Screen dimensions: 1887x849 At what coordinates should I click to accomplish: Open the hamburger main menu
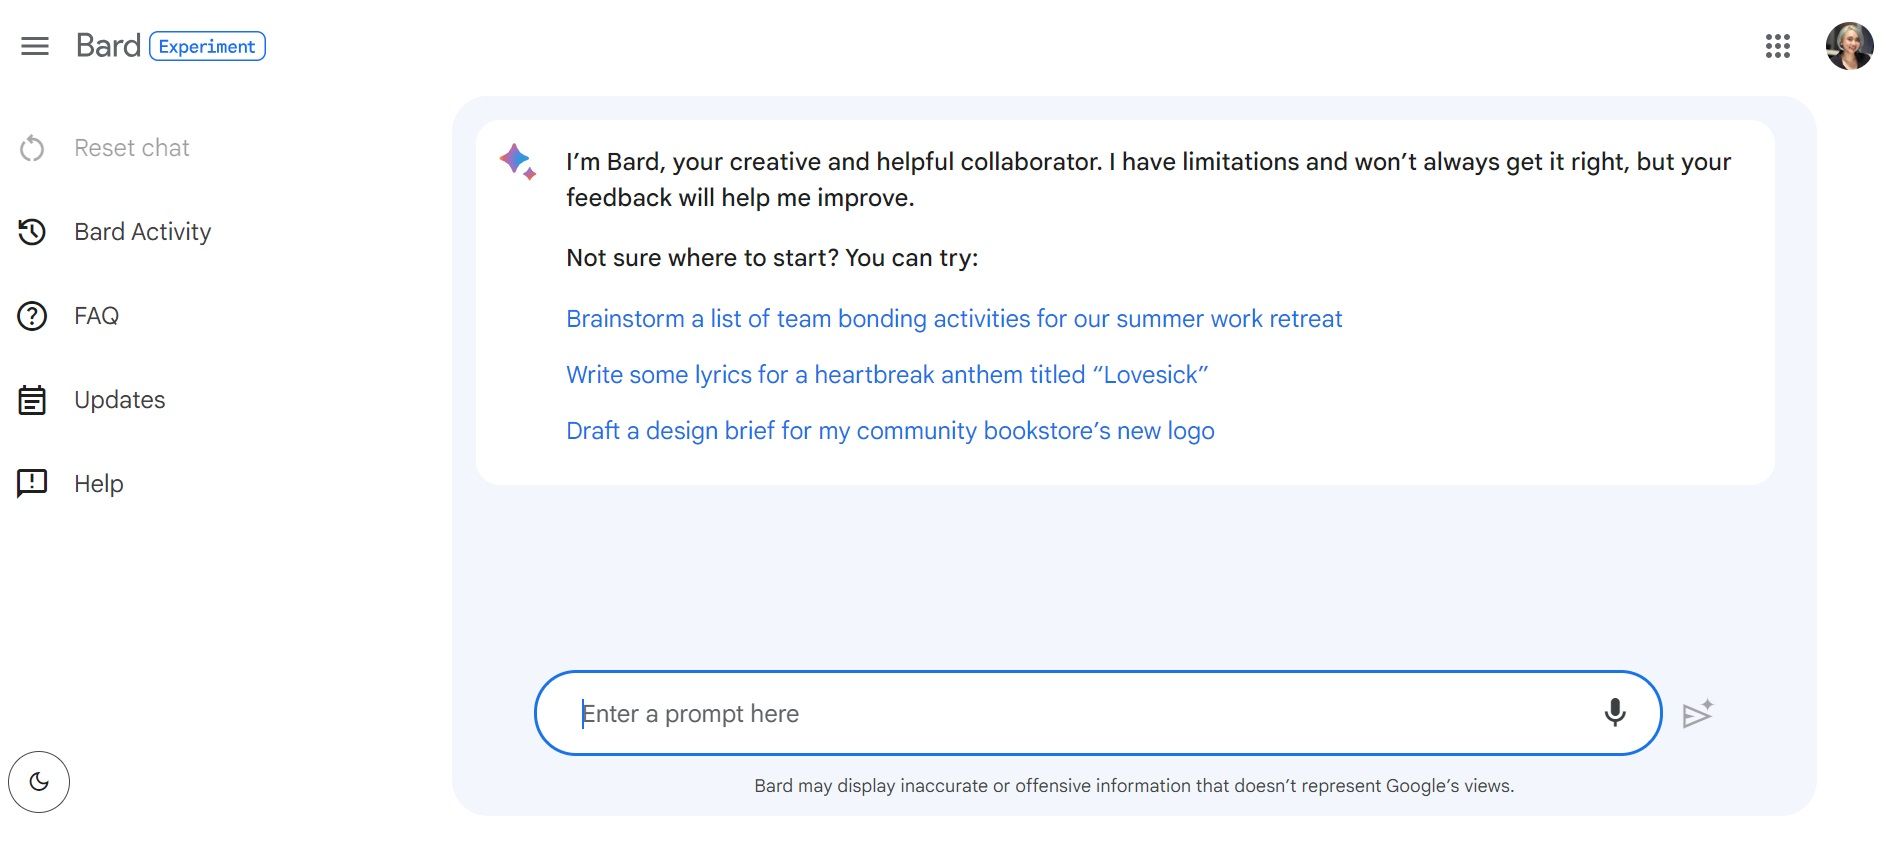coord(35,46)
